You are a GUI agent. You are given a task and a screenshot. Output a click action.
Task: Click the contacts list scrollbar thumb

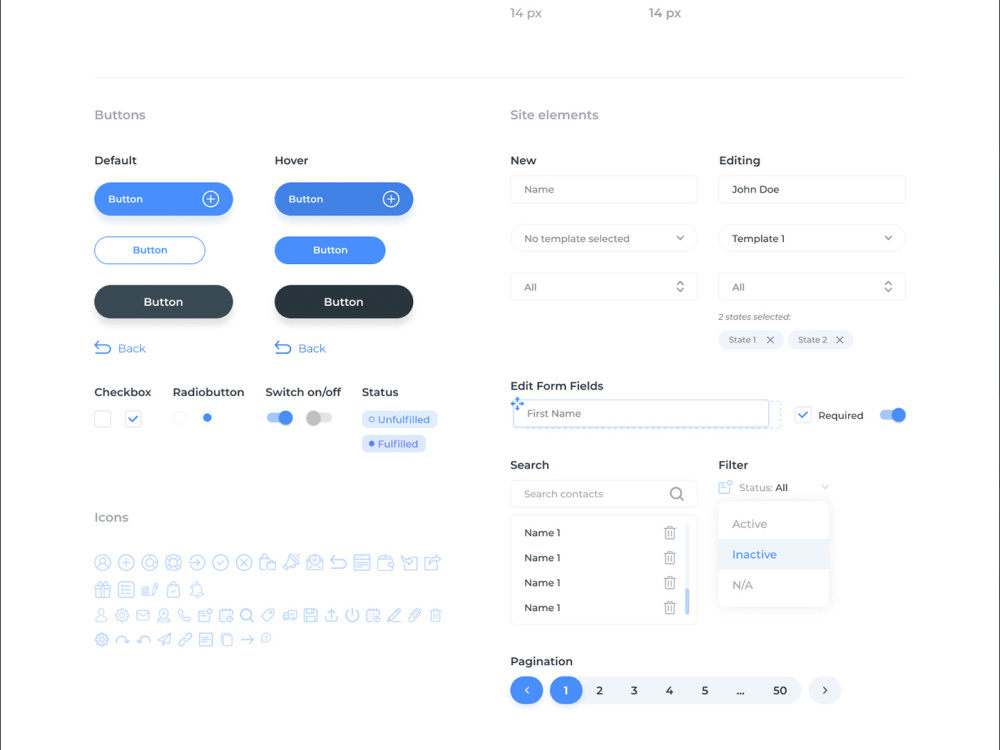click(x=687, y=601)
